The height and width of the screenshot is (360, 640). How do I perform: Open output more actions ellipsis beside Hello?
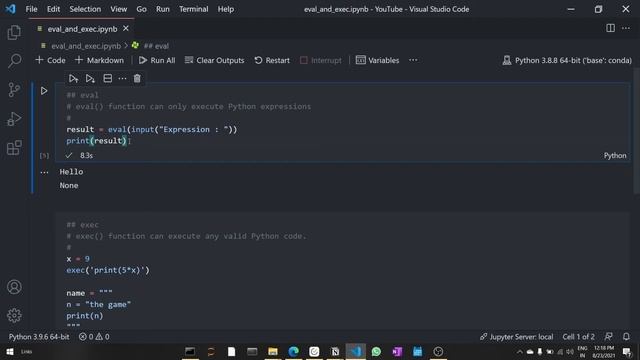[x=44, y=172]
